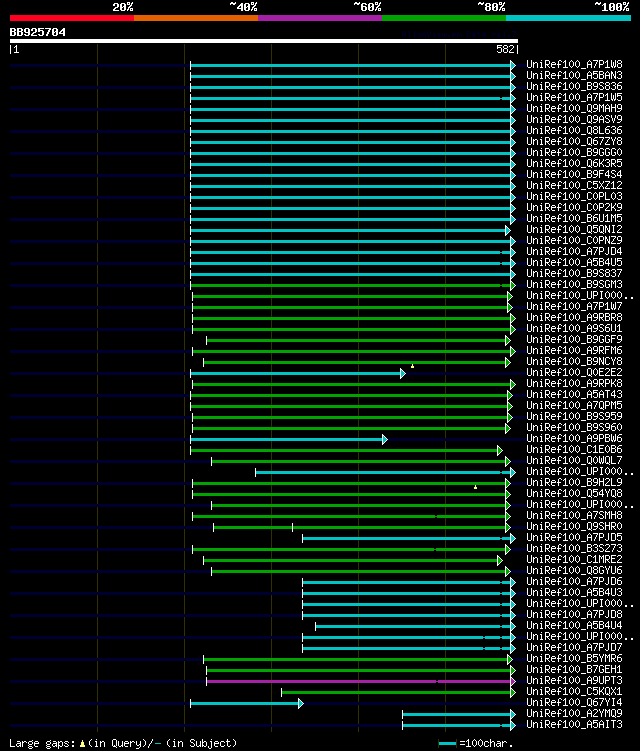Click the arrowhead ending the UniRef100_A7PJD5 alignment

(x=513, y=539)
